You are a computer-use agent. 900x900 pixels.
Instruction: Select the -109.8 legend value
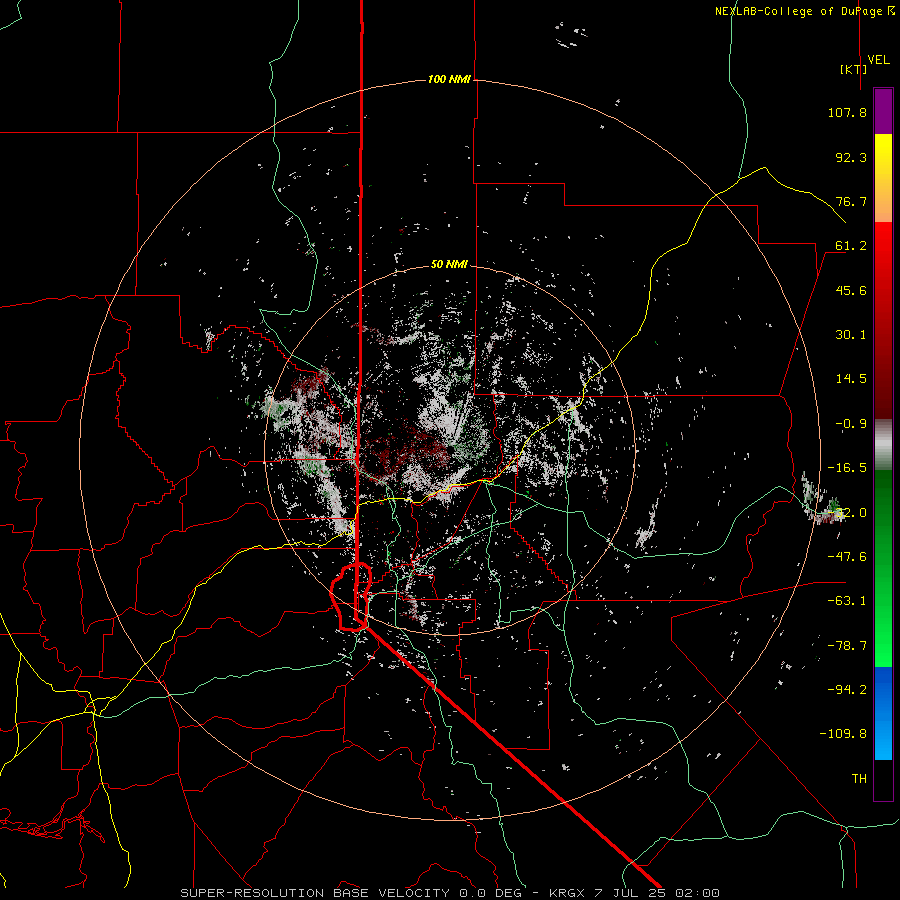coord(843,734)
